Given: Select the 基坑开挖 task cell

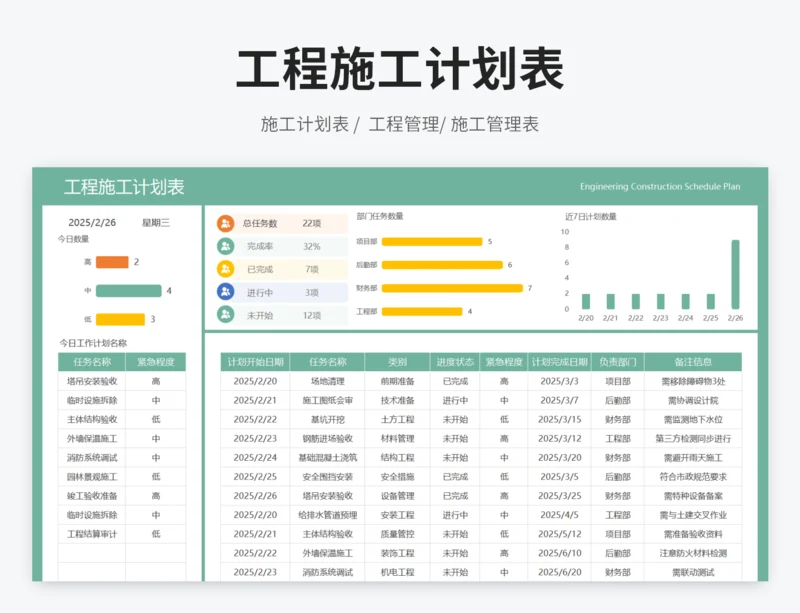Looking at the screenshot, I should 328,420.
